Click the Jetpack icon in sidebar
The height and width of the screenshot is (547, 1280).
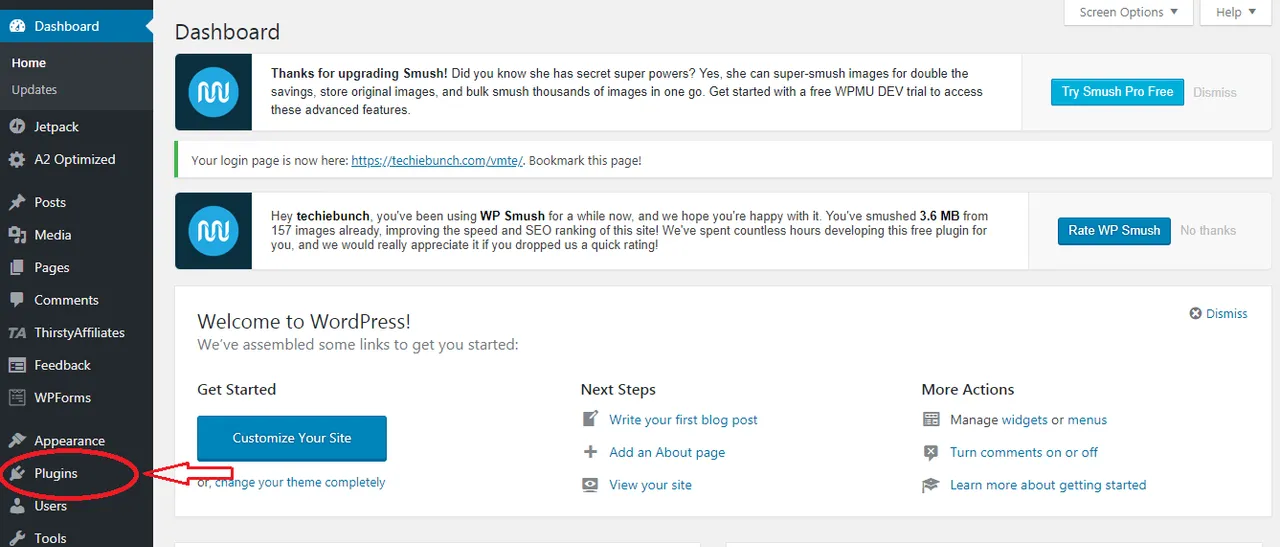pos(16,127)
